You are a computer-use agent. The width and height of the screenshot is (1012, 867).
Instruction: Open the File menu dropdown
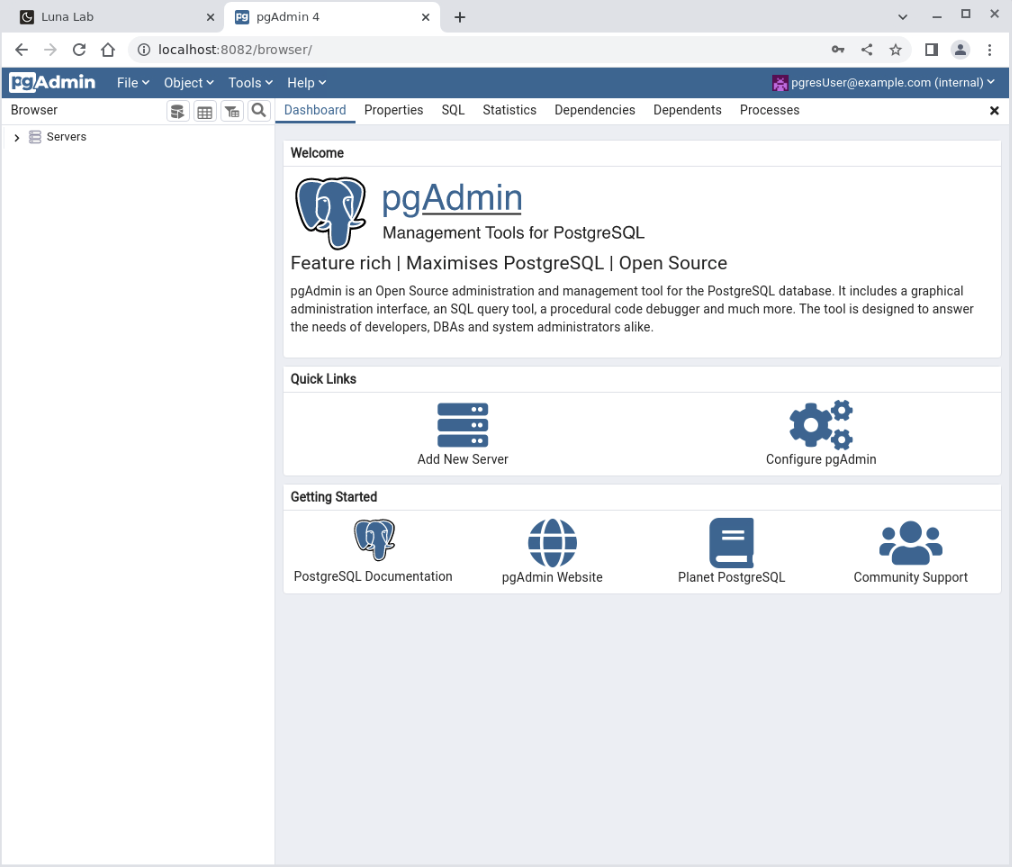click(133, 83)
